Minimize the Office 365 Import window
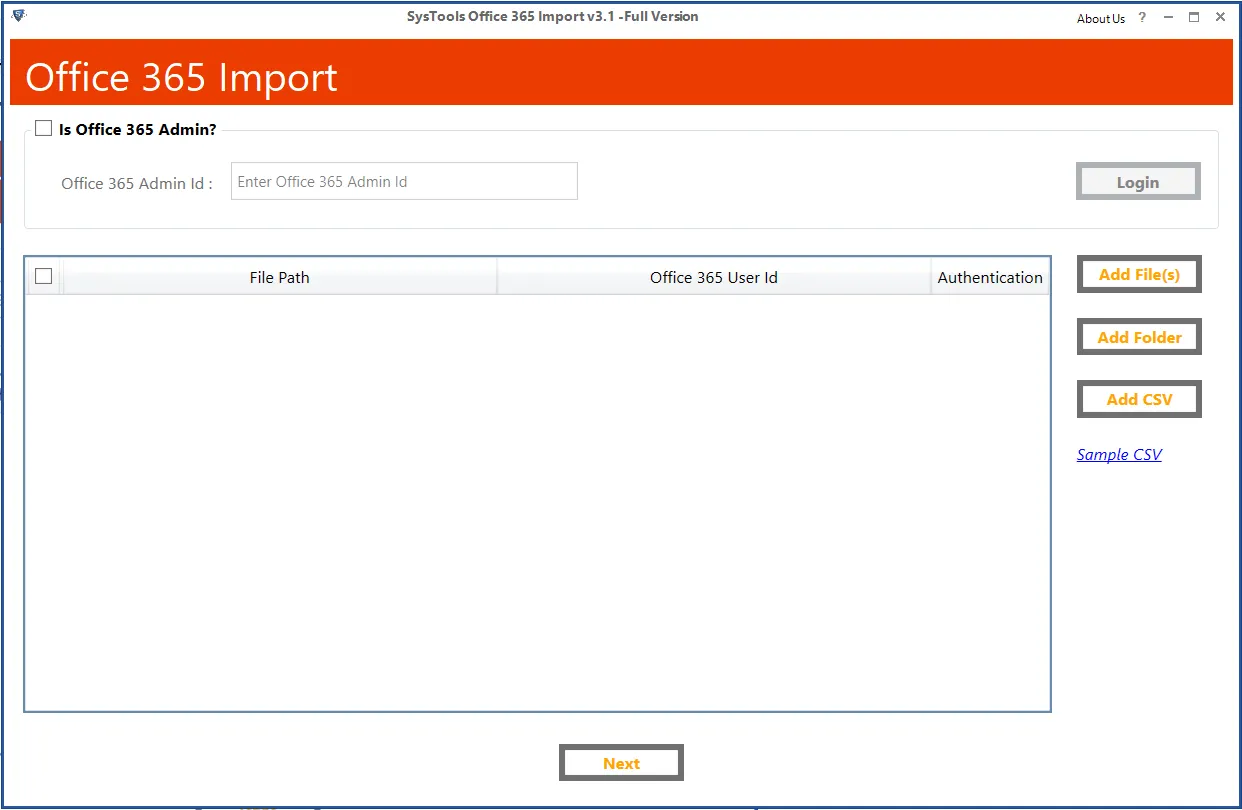Screen dimensions: 1242x810 pyautogui.click(x=1167, y=18)
